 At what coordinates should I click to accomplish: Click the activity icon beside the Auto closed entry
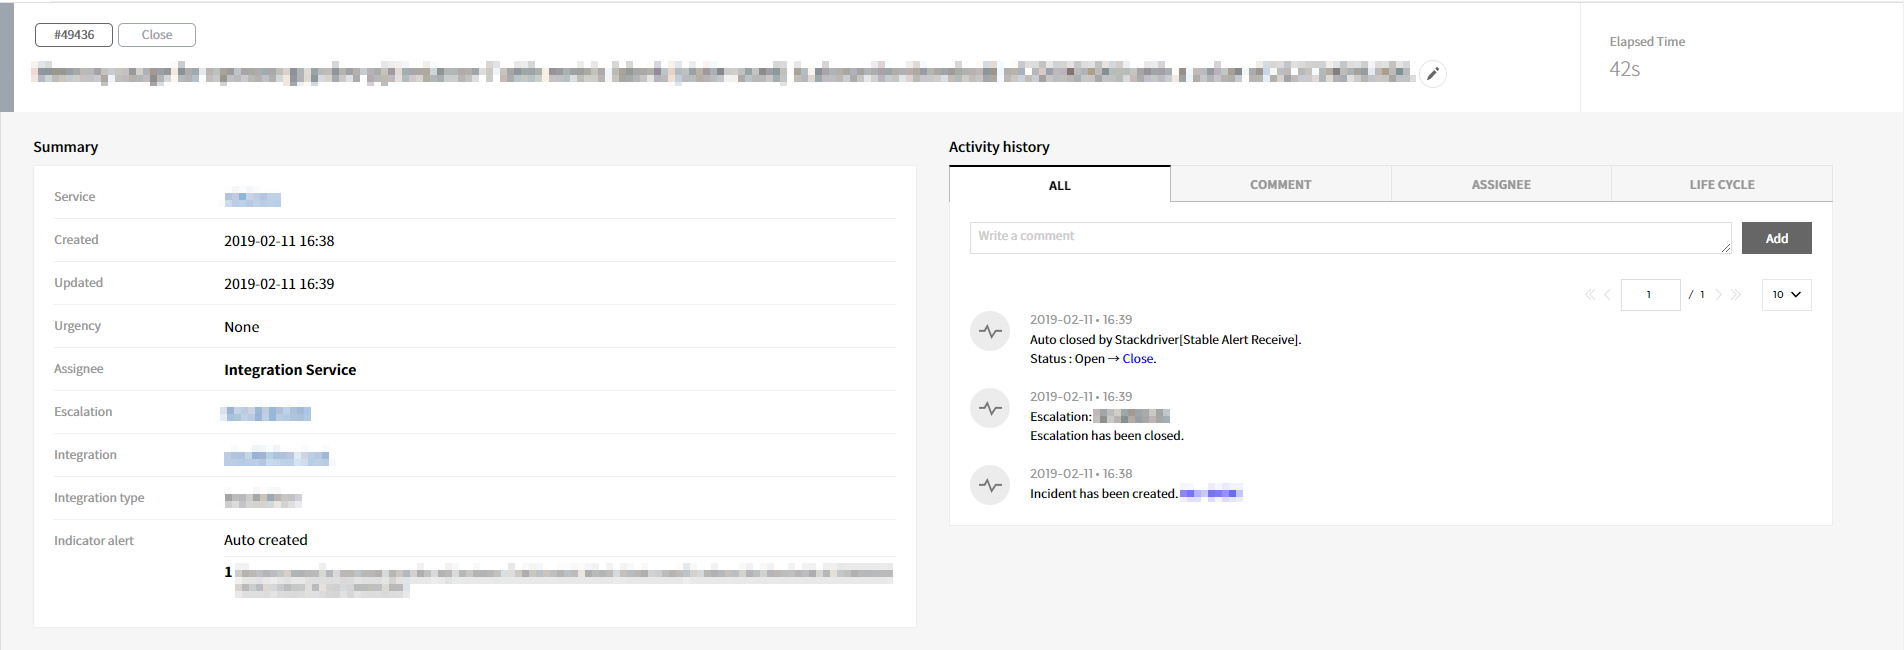click(x=990, y=331)
